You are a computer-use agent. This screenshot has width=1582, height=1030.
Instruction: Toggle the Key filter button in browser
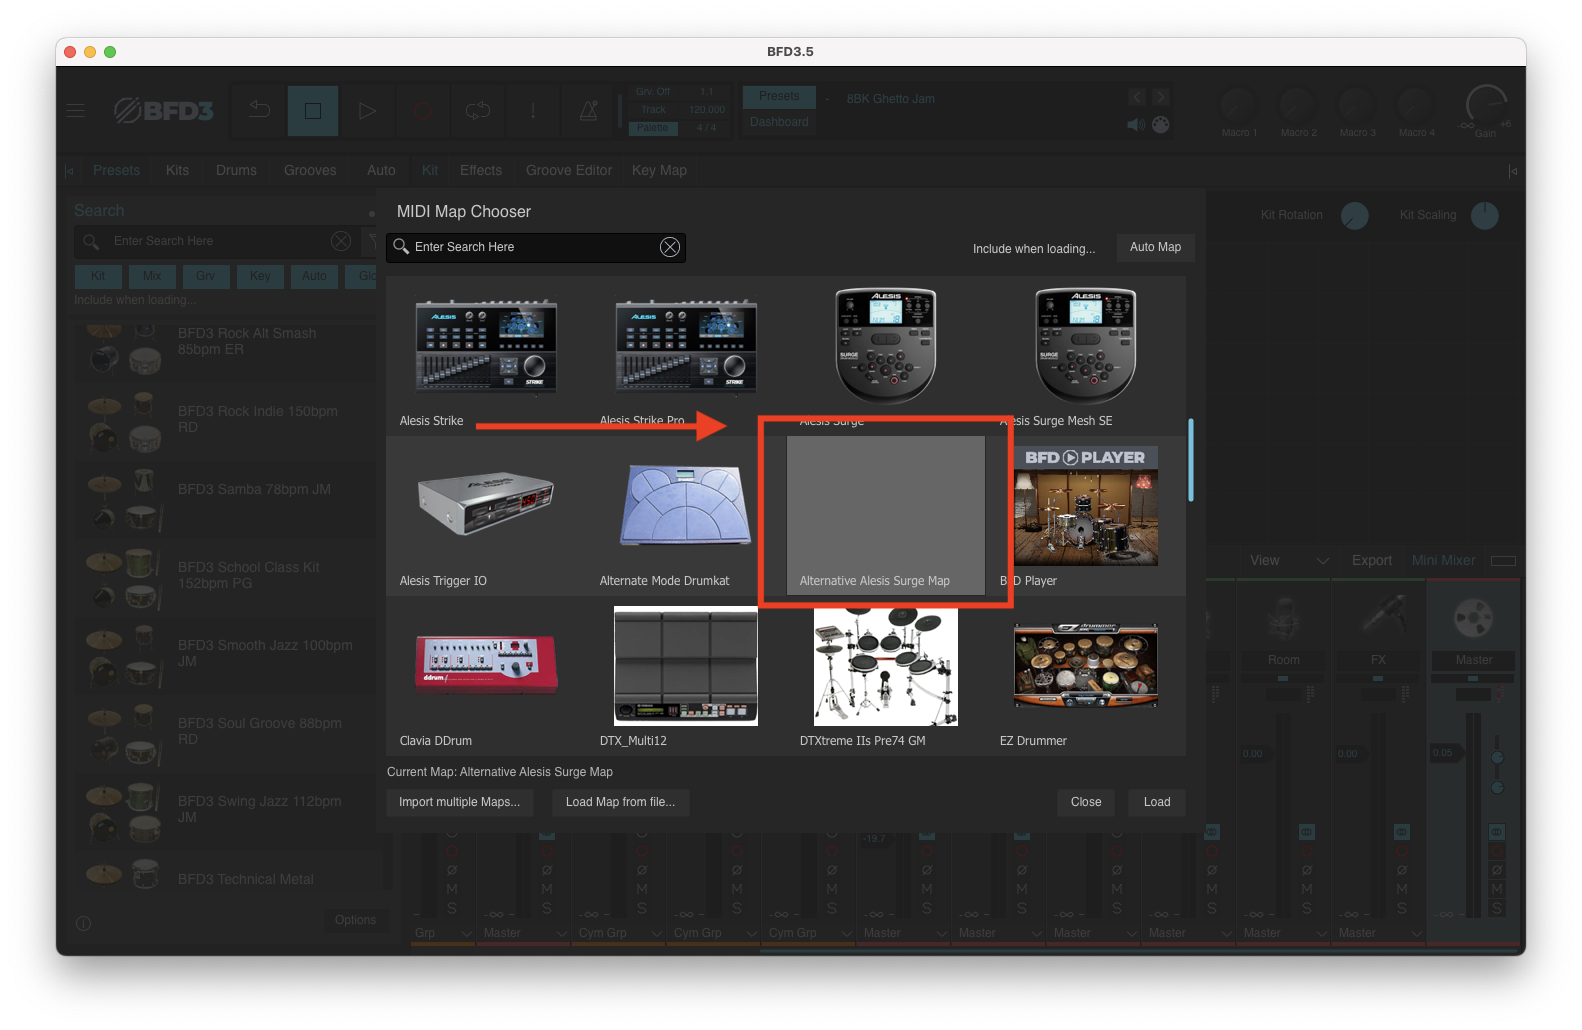click(x=260, y=276)
